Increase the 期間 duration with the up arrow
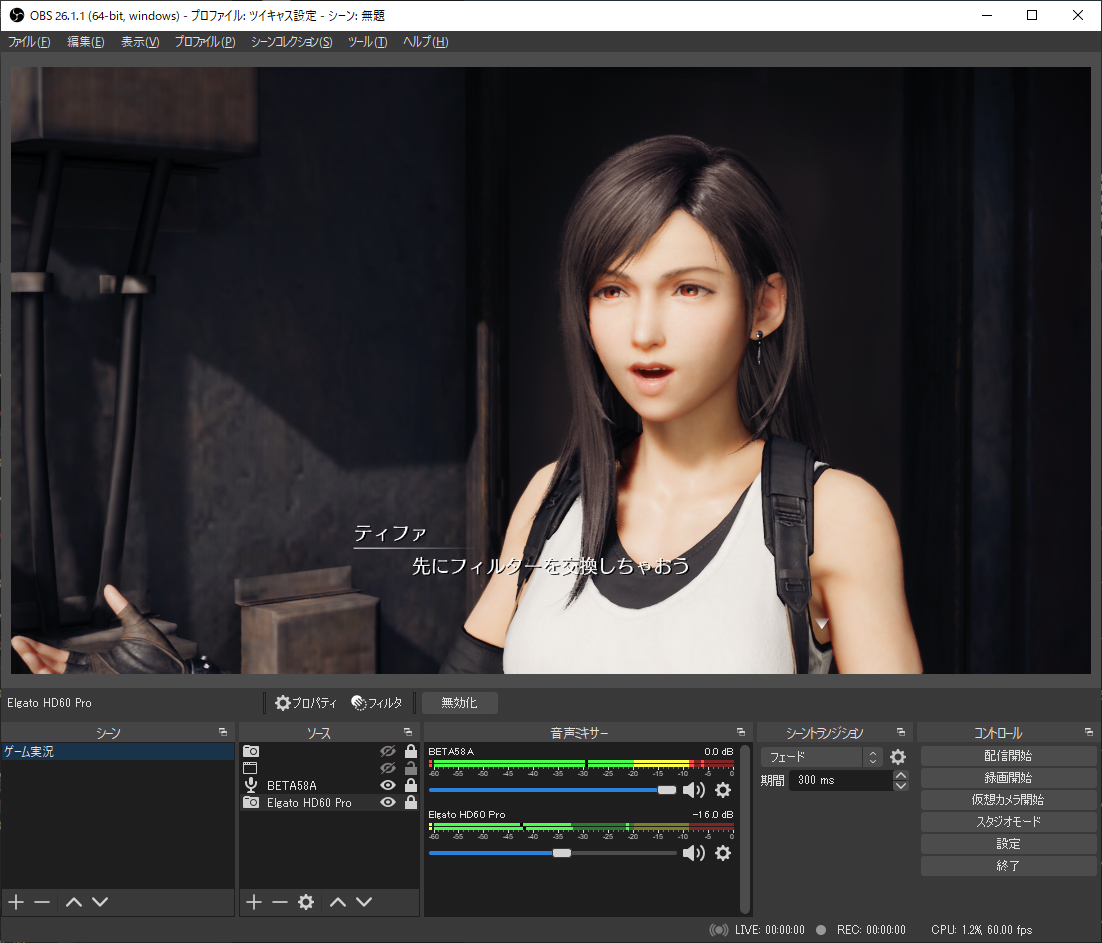The image size is (1102, 943). point(900,775)
